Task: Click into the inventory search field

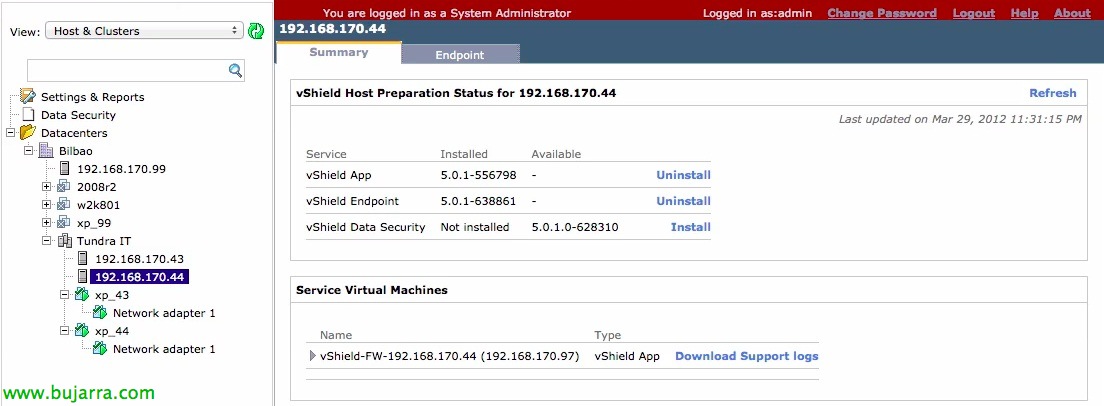Action: click(128, 70)
